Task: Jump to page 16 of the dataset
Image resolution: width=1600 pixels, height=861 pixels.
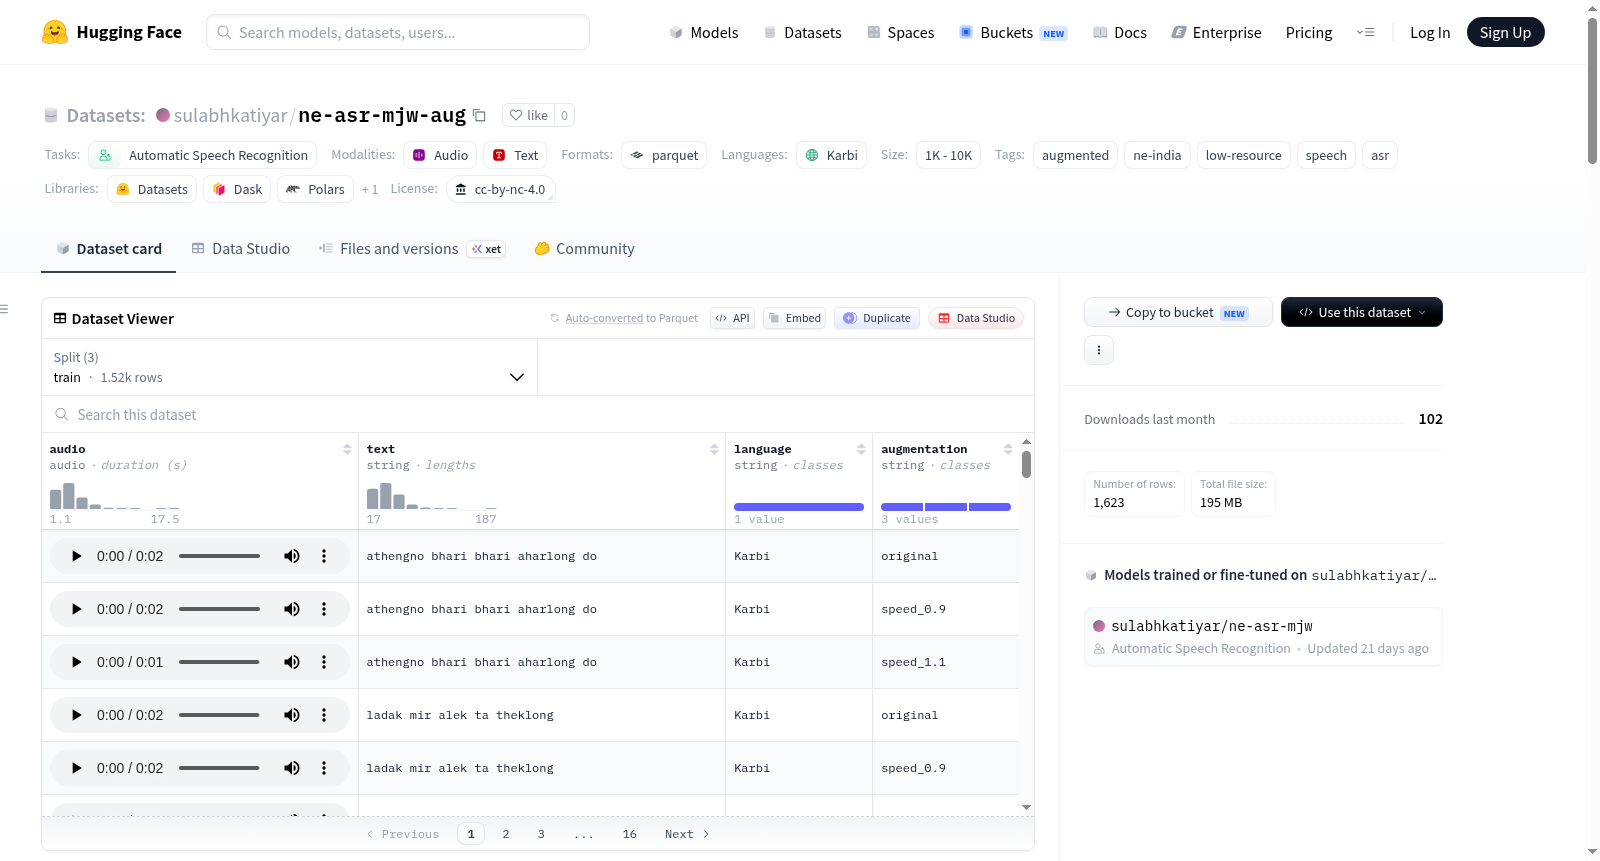Action: click(629, 834)
